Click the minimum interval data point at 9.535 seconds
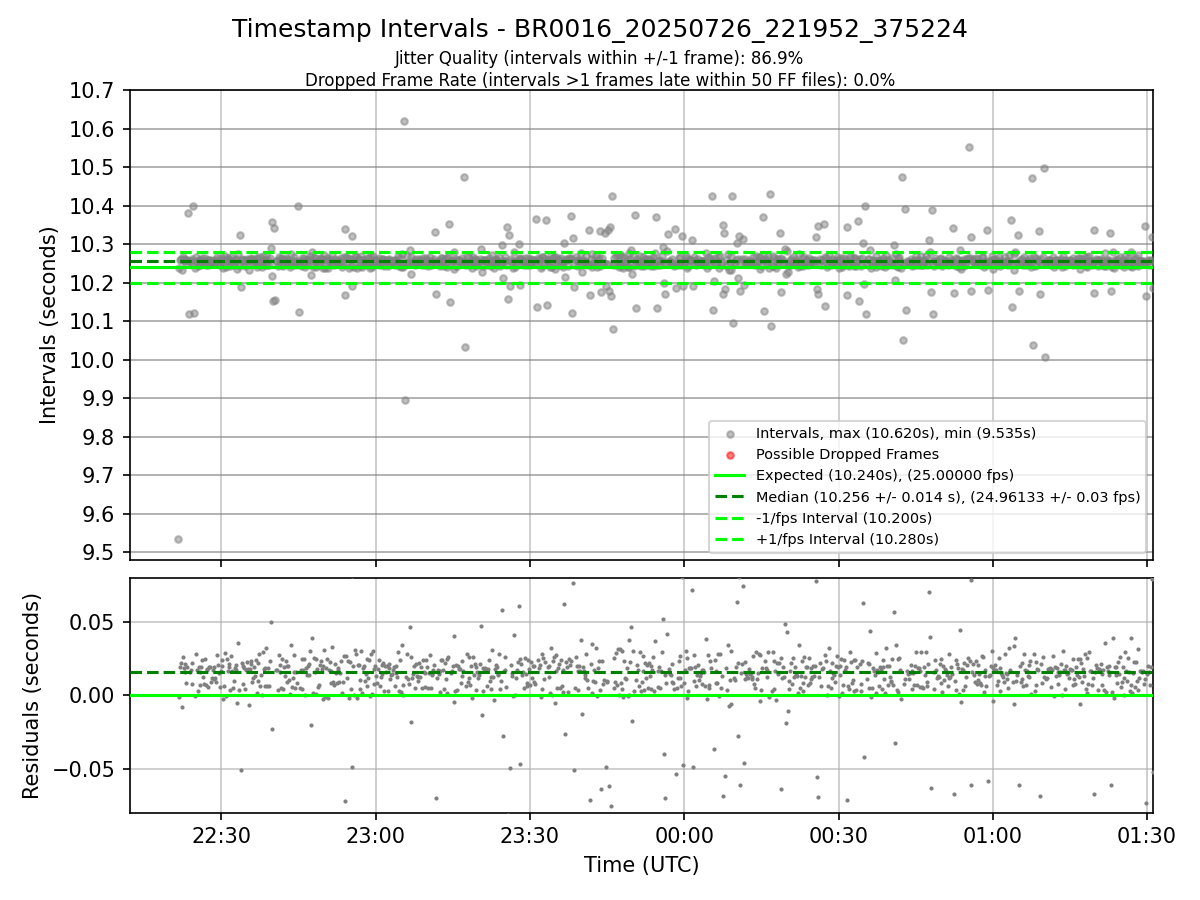This screenshot has height=900, width=1200. [x=178, y=539]
